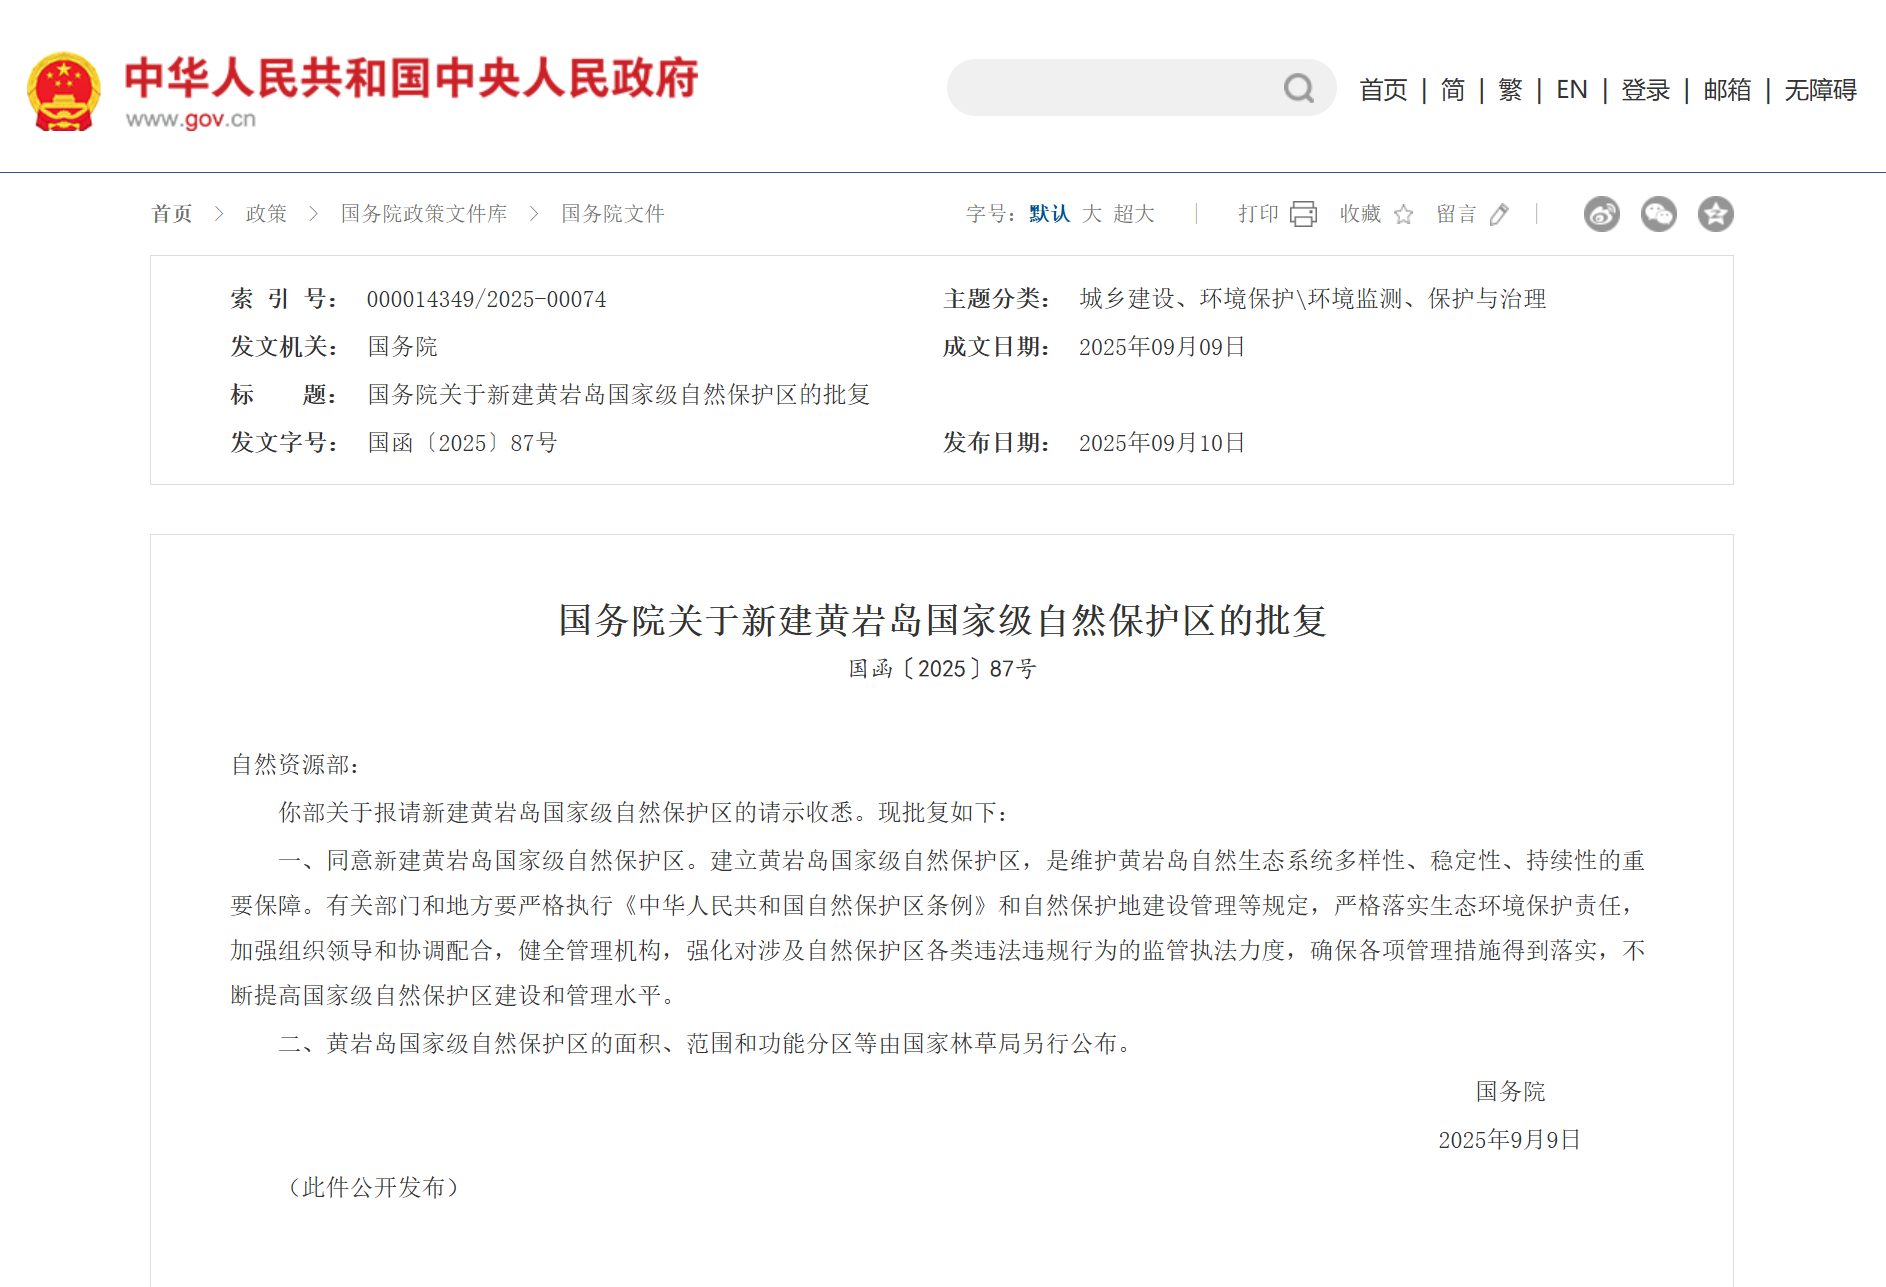The width and height of the screenshot is (1886, 1287).
Task: Share via the WeChat icon
Action: (1658, 214)
